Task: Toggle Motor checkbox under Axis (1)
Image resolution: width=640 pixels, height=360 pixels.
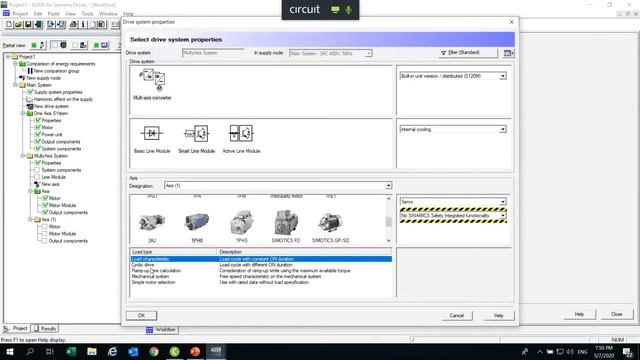Action: click(44, 227)
